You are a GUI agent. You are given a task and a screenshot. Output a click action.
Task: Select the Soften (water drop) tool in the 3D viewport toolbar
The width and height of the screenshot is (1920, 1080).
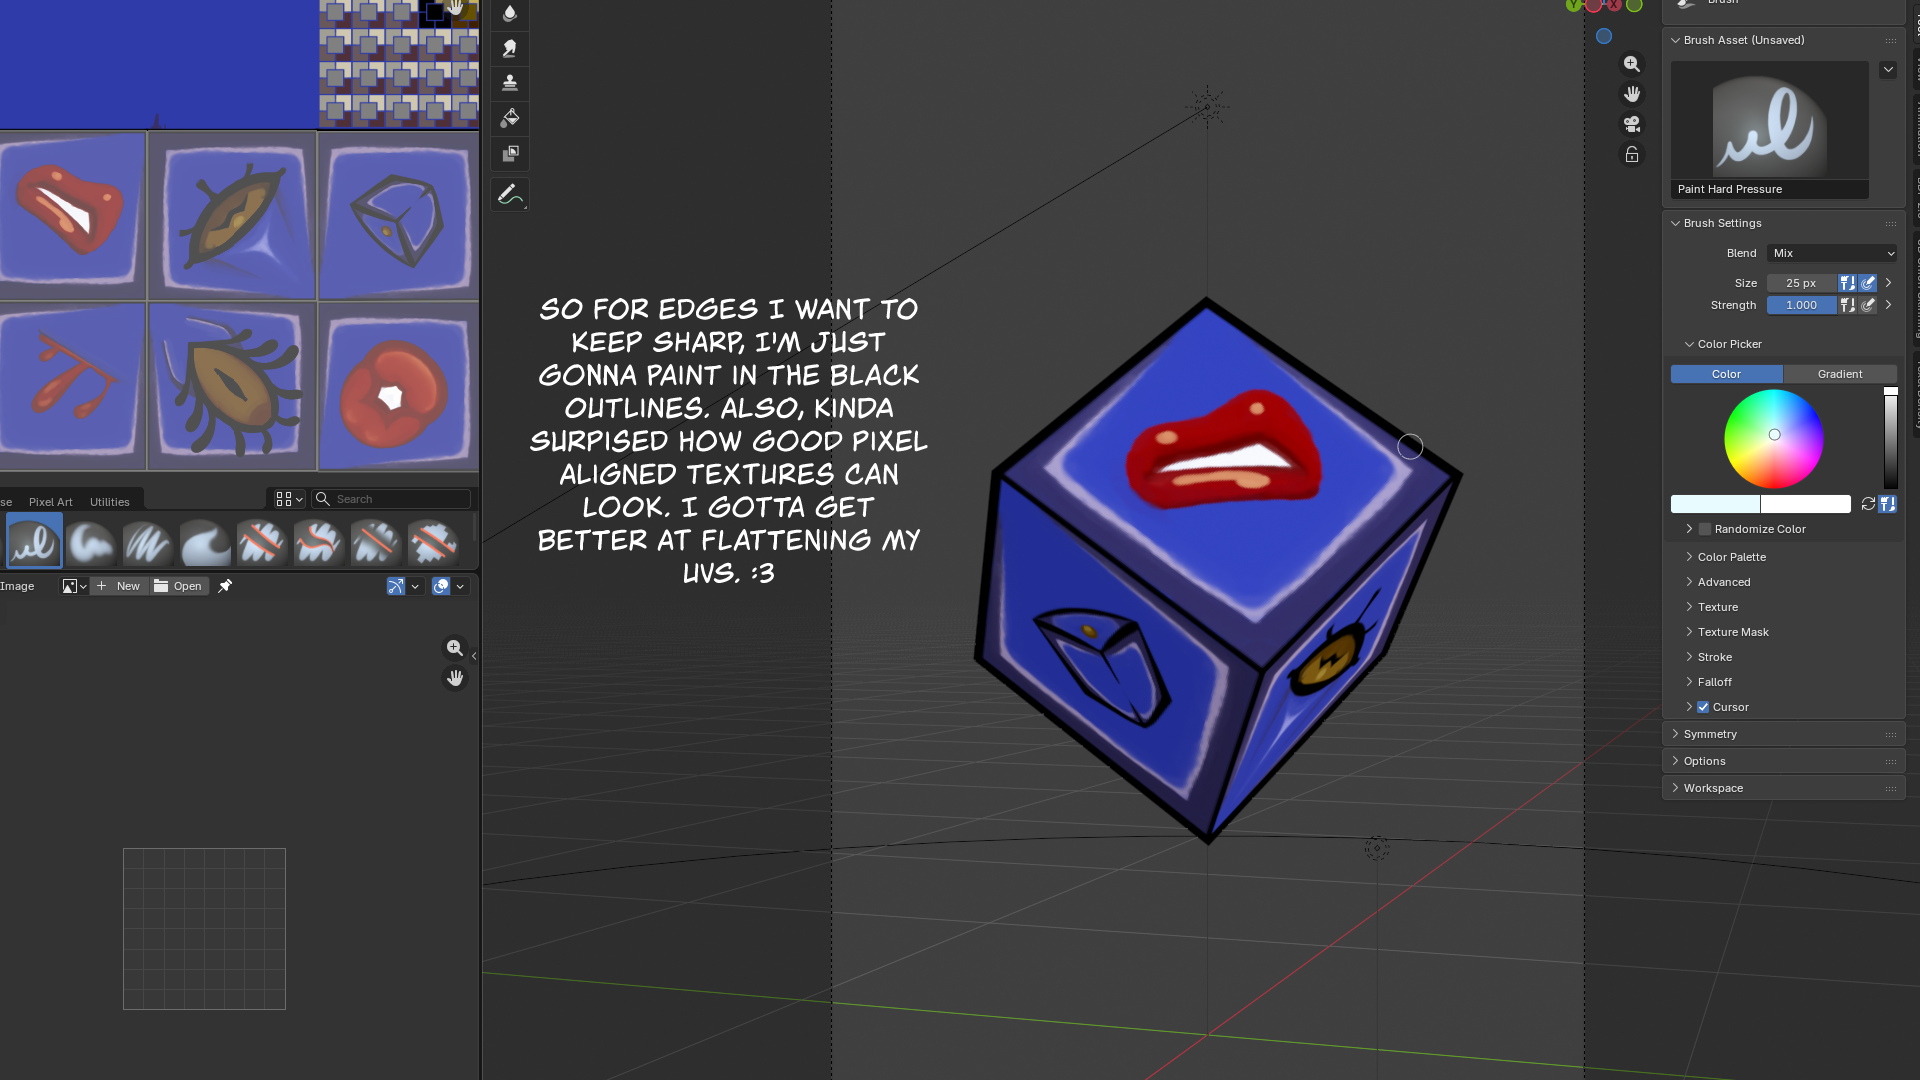tap(510, 13)
